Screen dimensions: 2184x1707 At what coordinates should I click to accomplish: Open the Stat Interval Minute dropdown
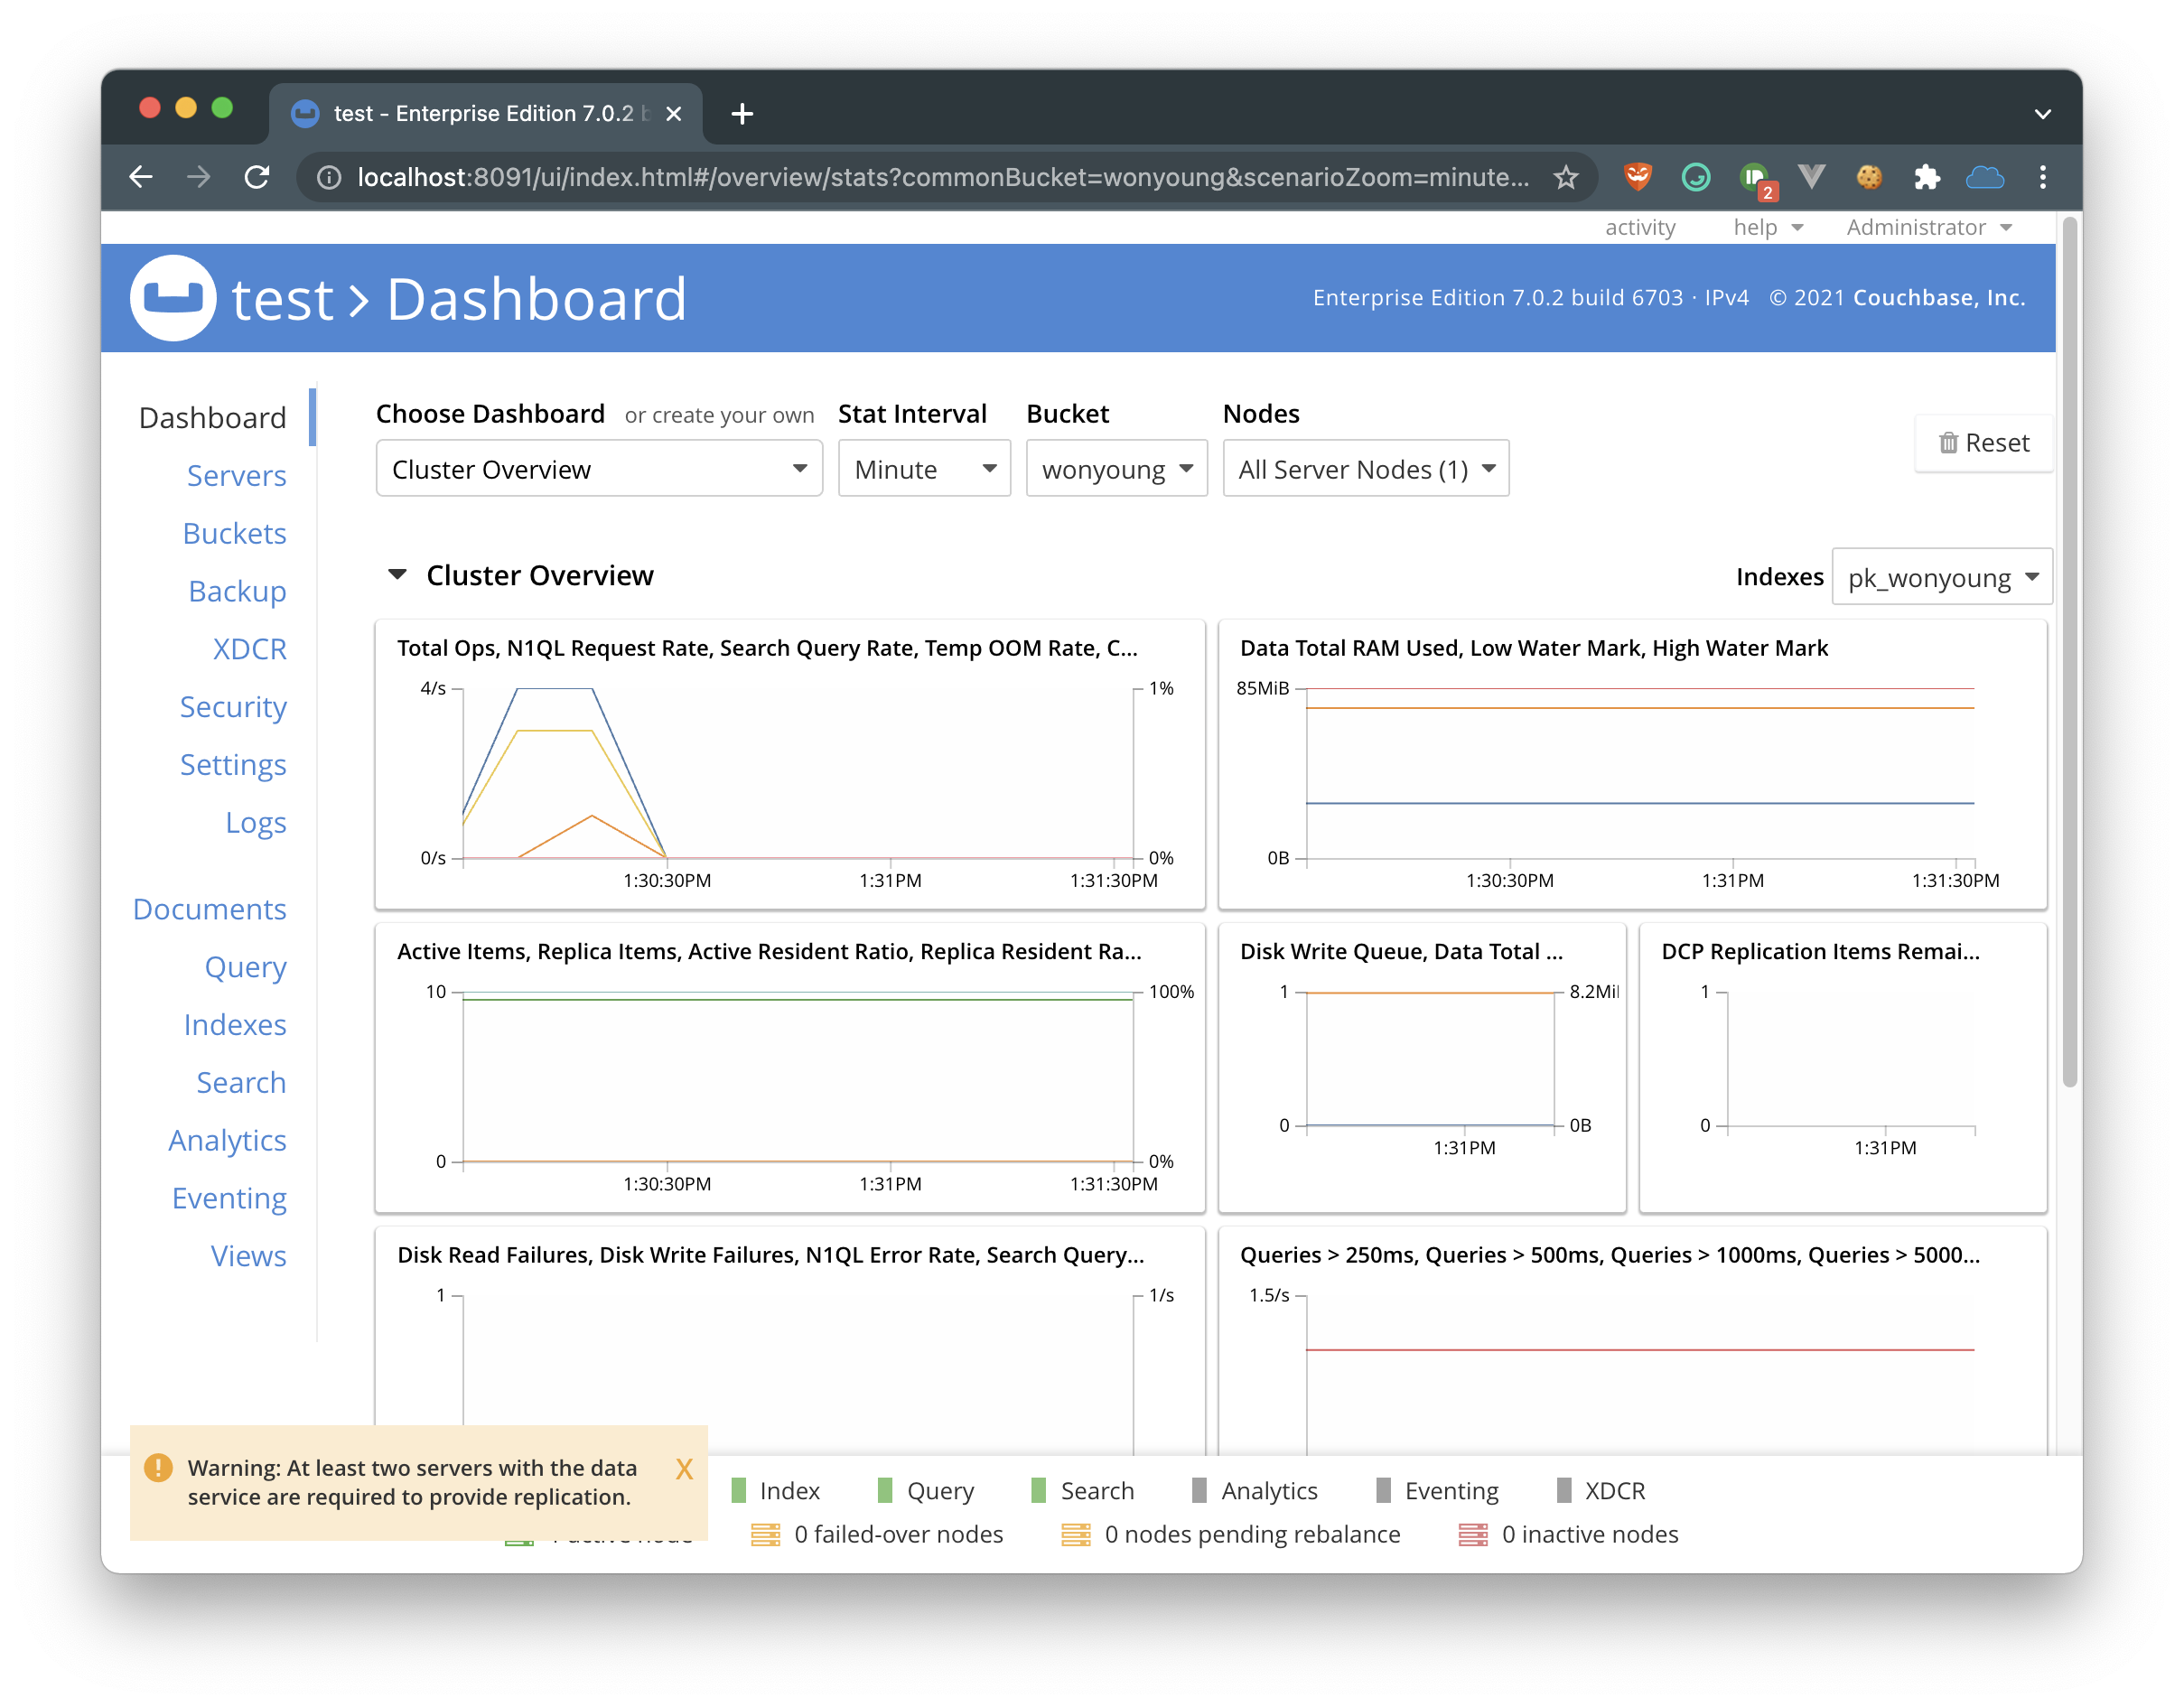point(923,469)
